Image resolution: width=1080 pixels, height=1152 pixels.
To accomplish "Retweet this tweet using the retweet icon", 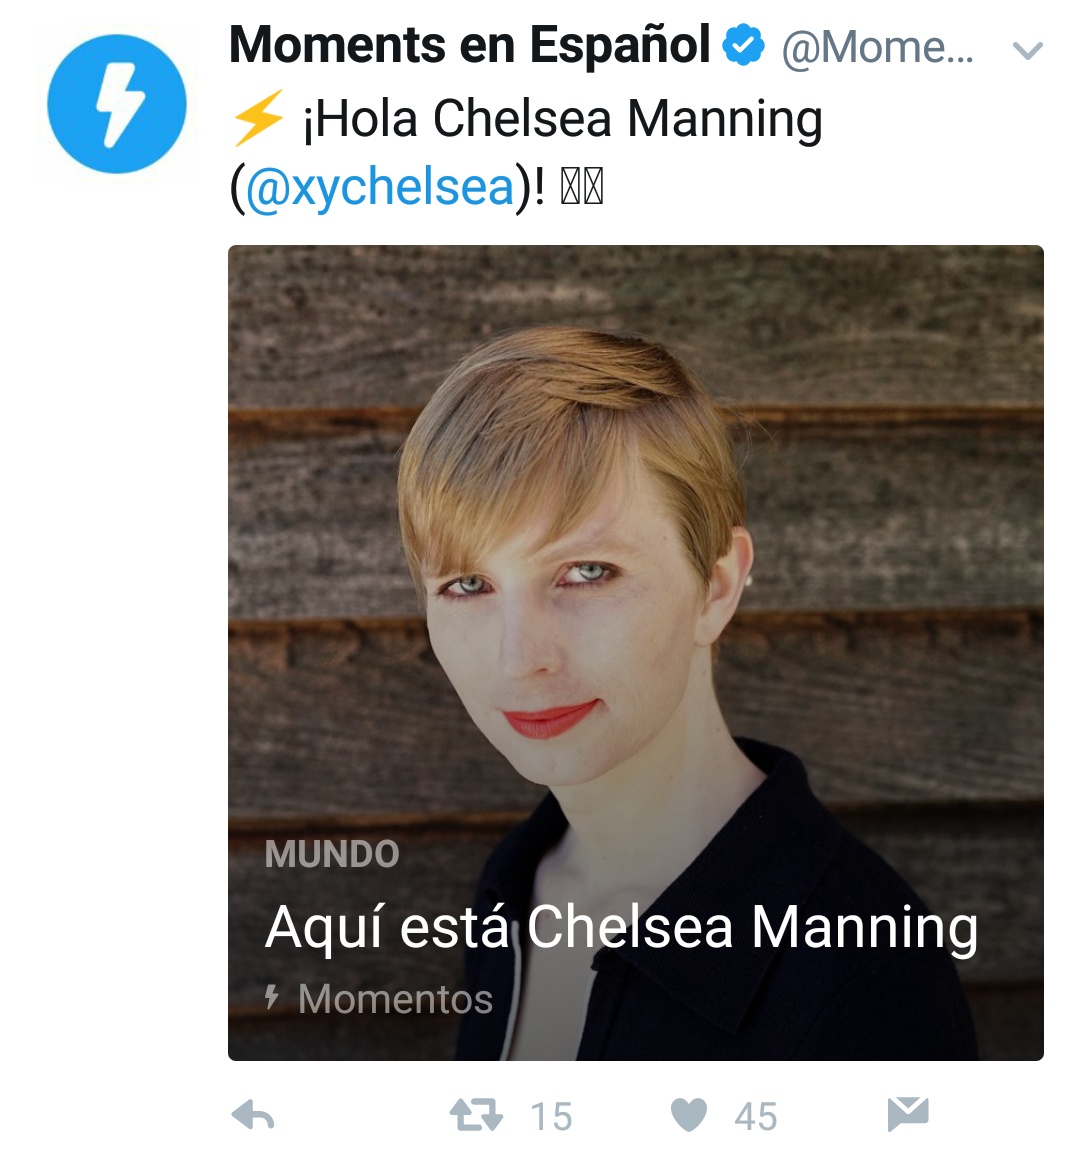I will click(476, 1114).
